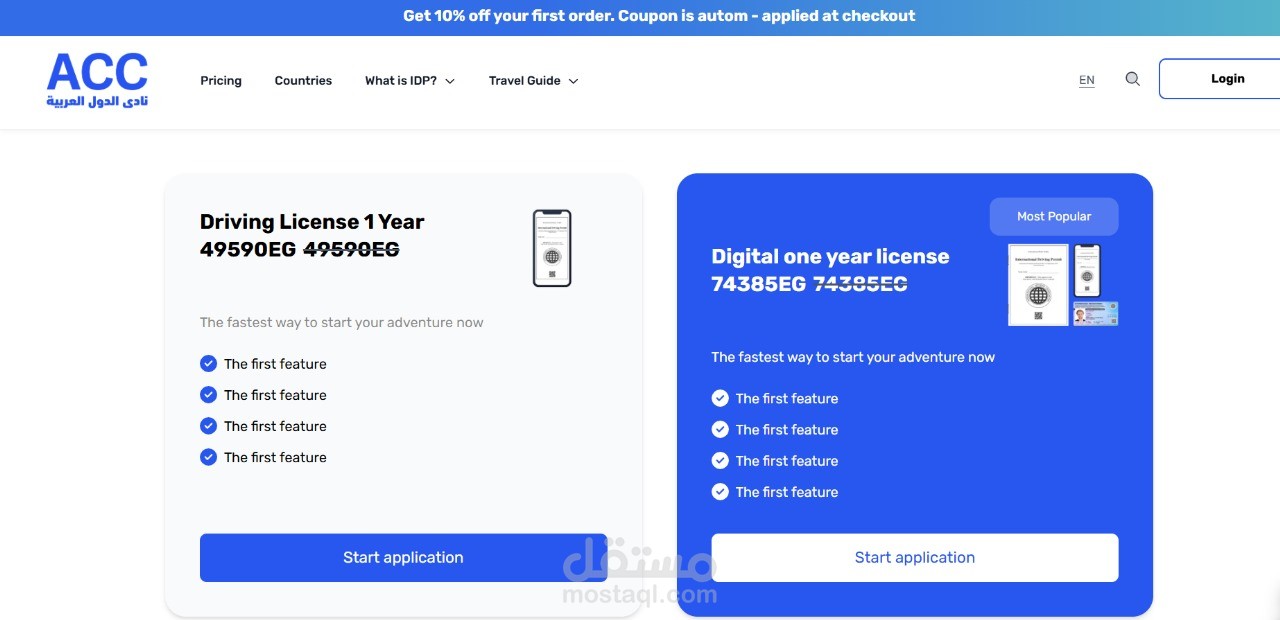Click the Login button

coord(1228,78)
